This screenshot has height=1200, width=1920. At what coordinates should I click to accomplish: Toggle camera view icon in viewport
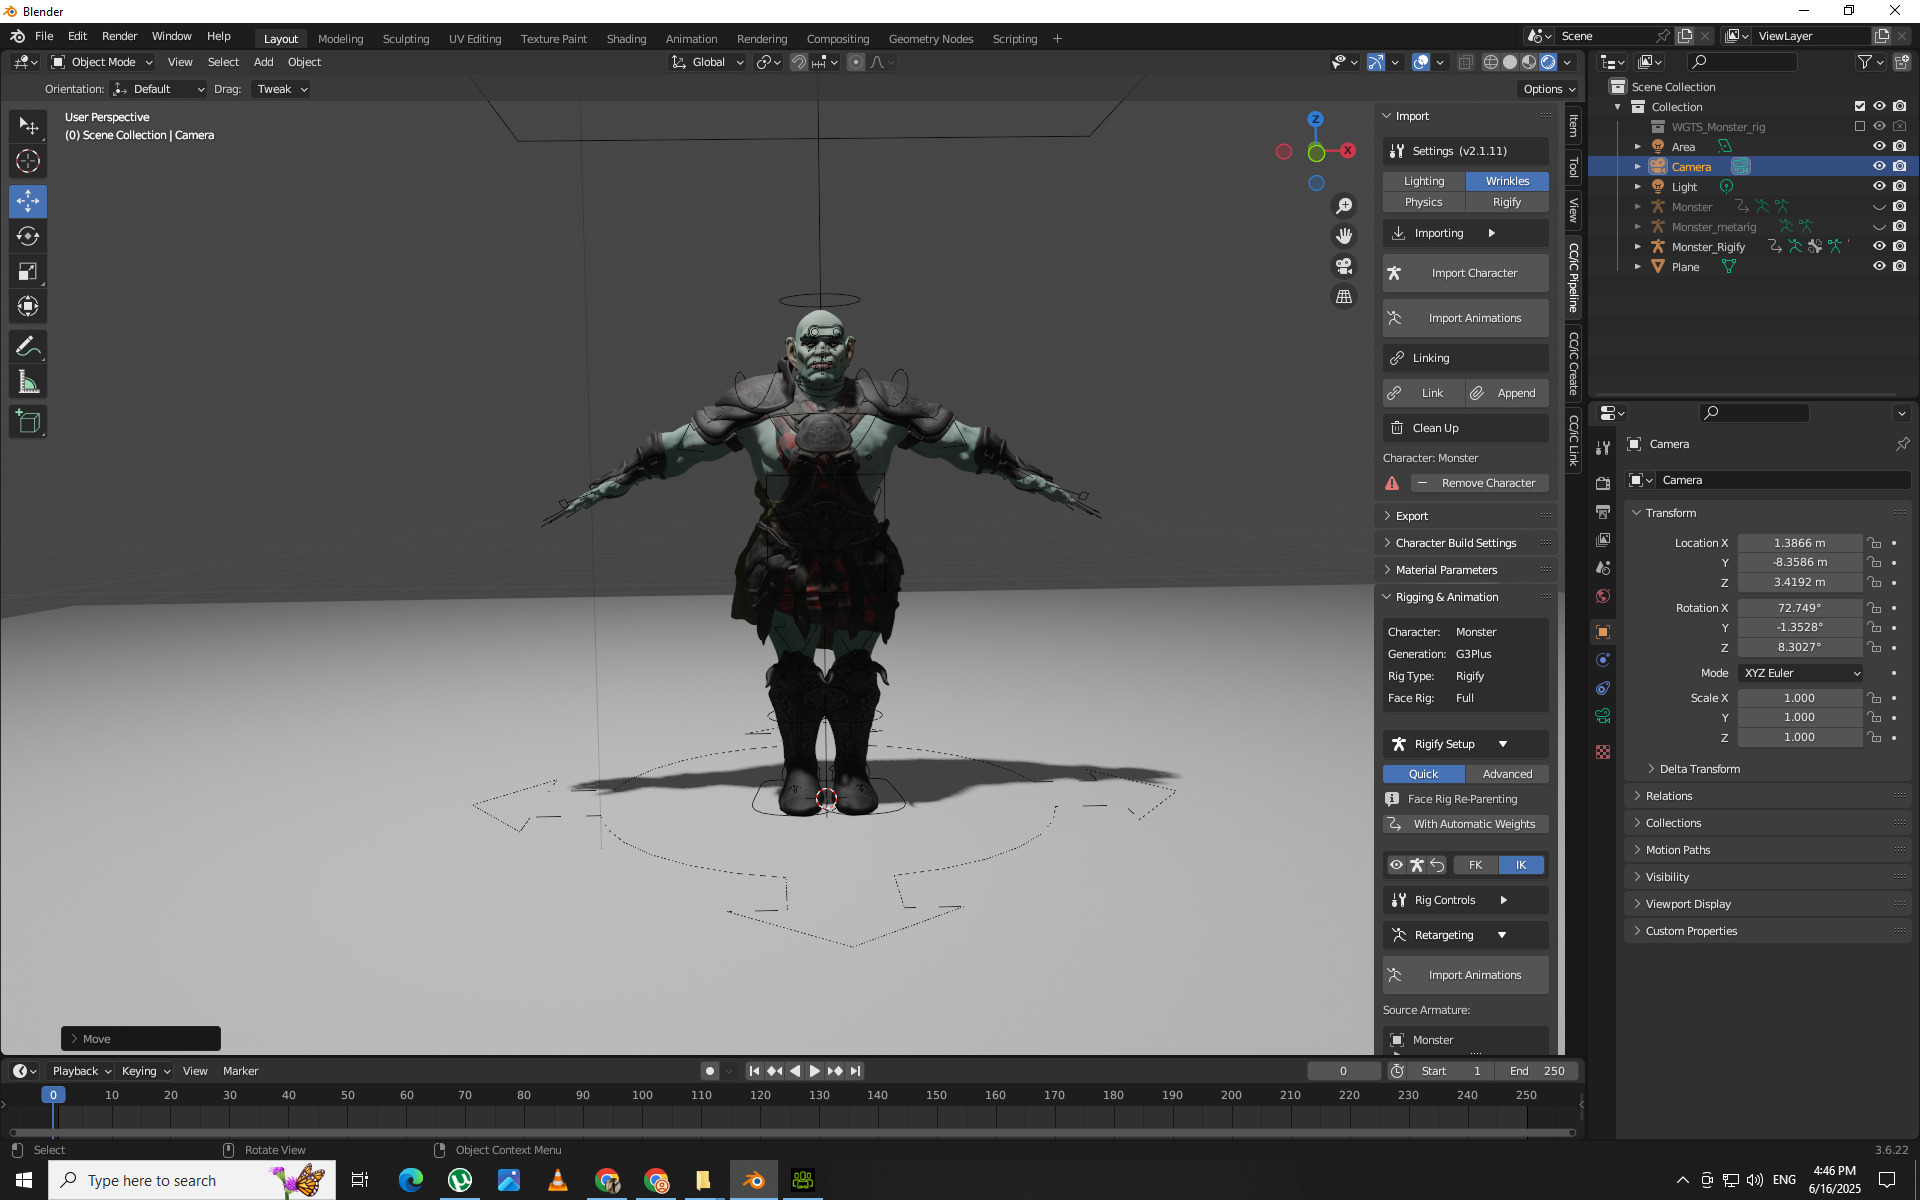1344,266
